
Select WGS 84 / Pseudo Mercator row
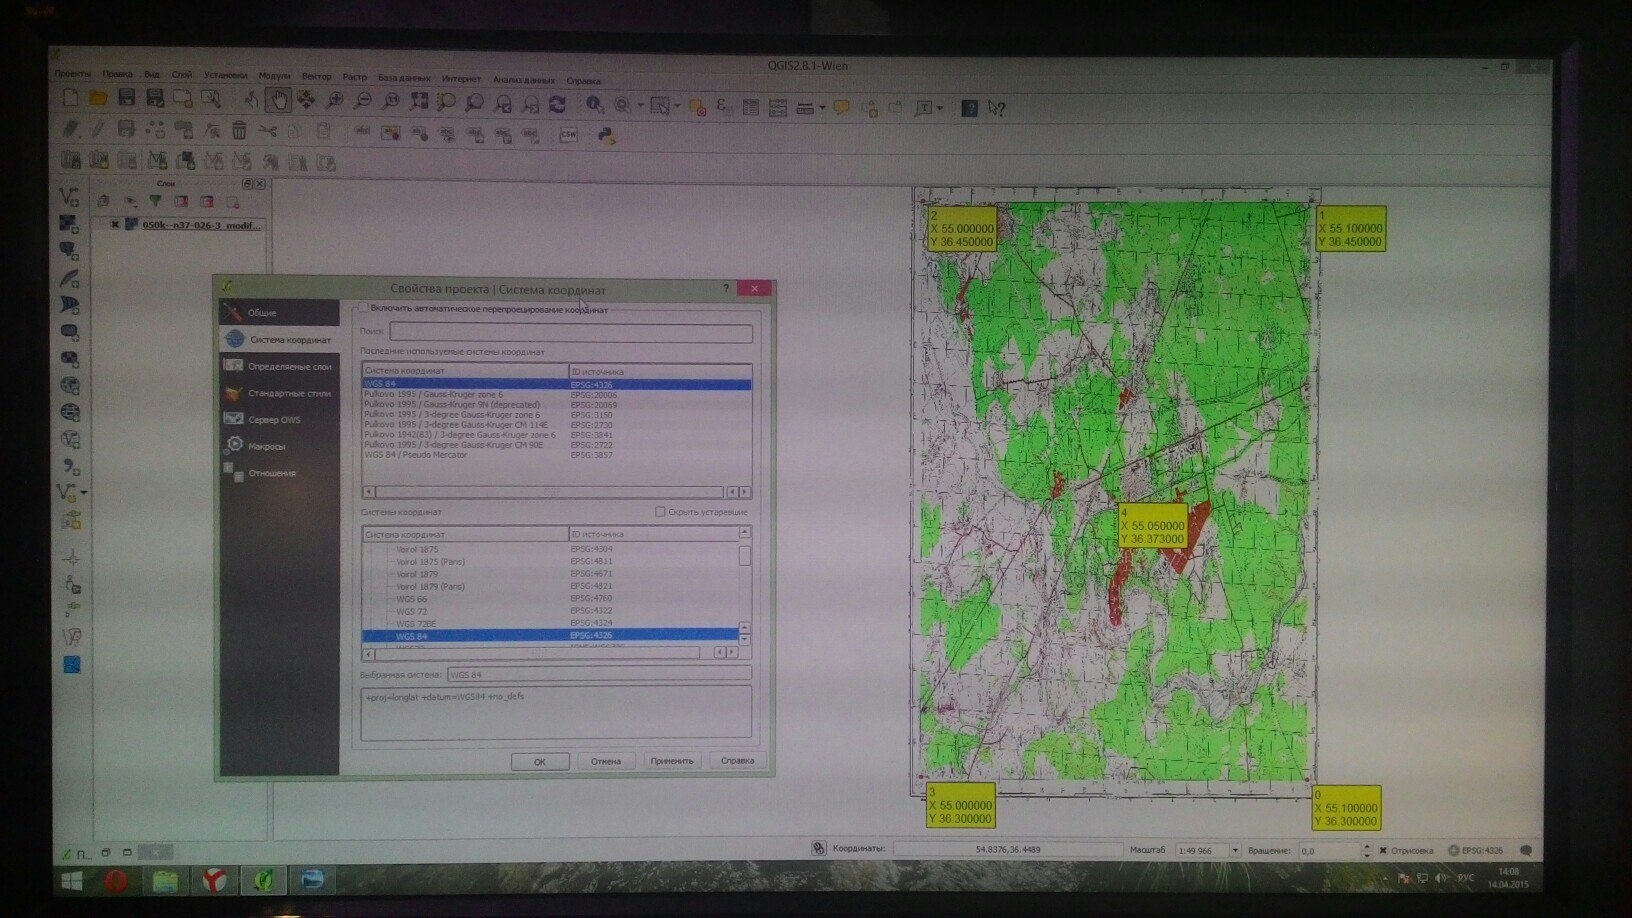(557, 455)
